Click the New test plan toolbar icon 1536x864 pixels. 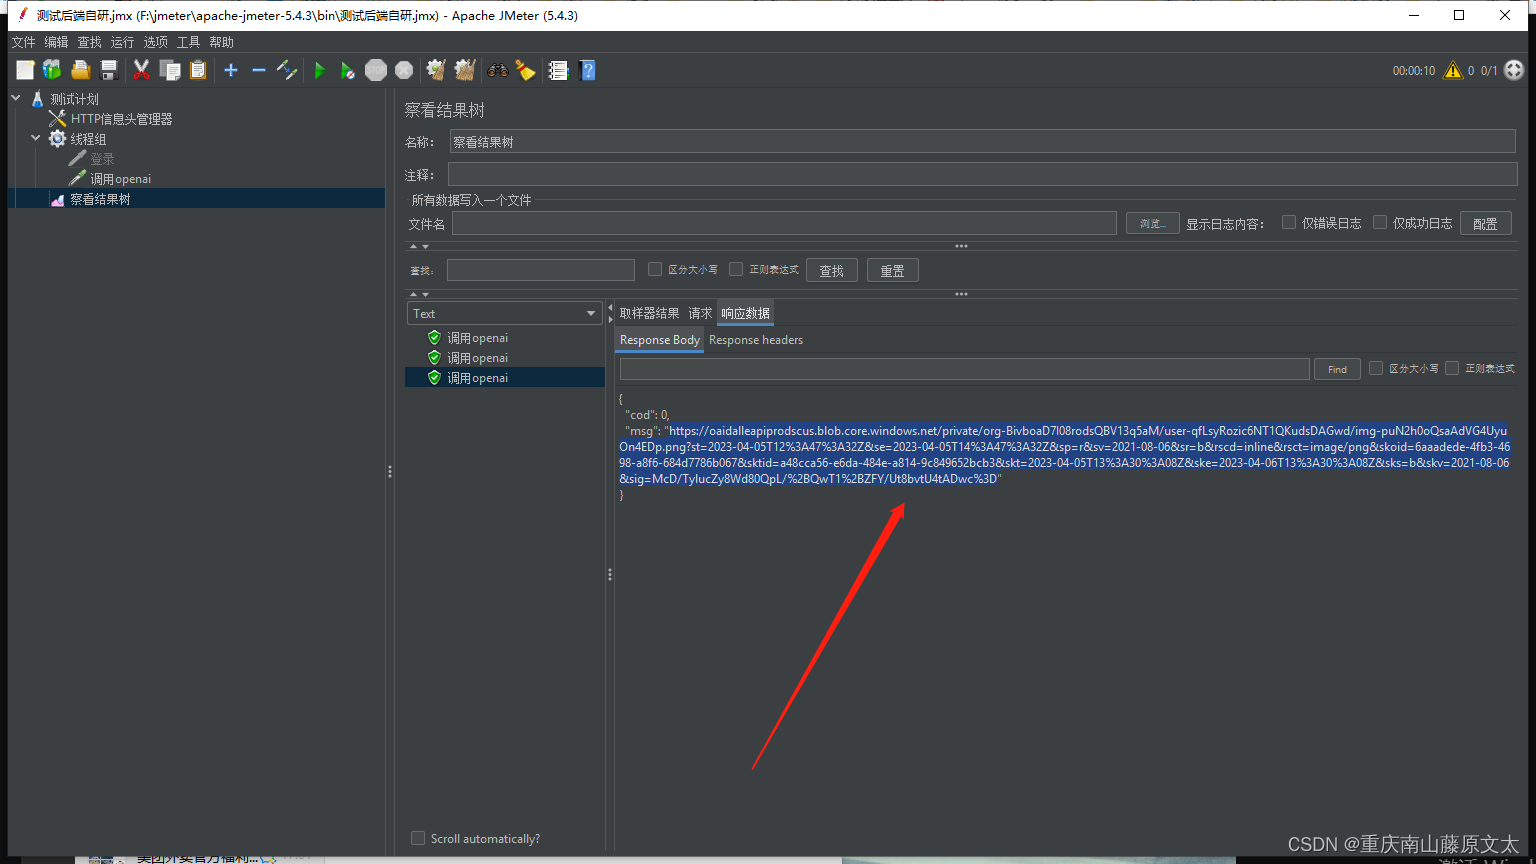(x=25, y=70)
